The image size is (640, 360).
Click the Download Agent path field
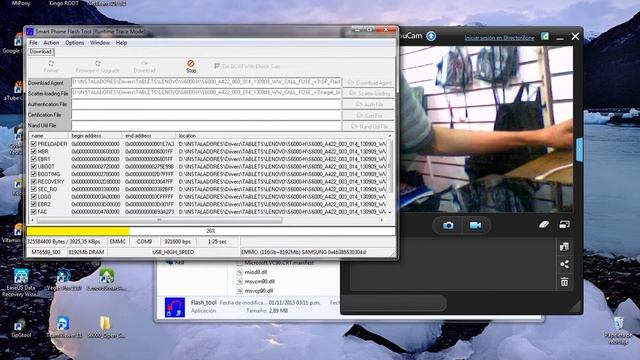207,82
